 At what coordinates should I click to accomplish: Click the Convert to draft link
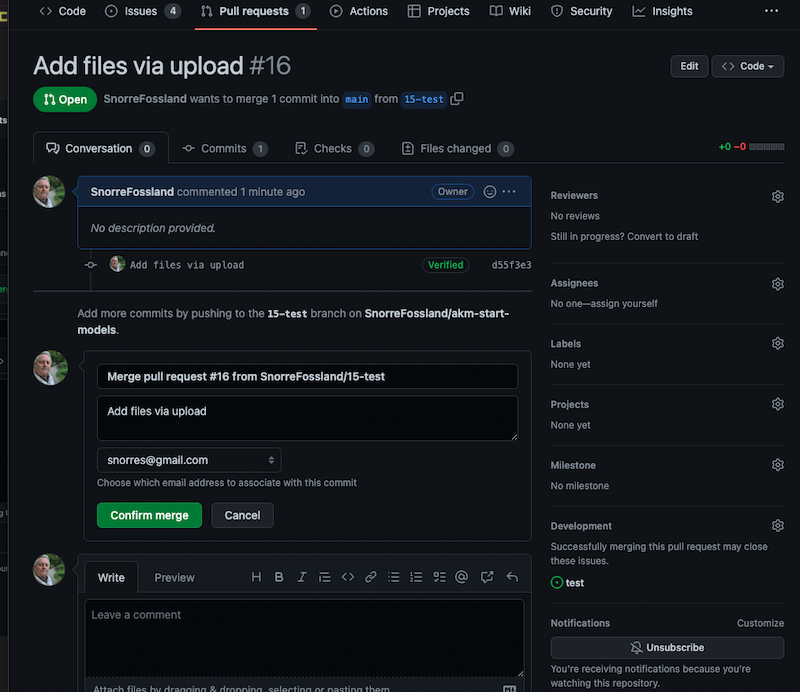click(662, 237)
